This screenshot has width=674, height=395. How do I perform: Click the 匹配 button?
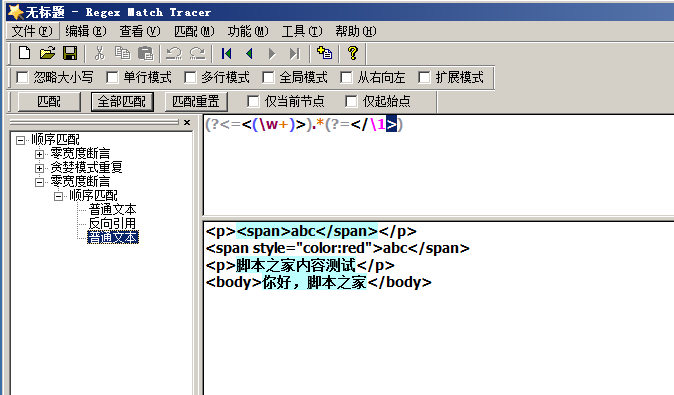pyautogui.click(x=49, y=101)
